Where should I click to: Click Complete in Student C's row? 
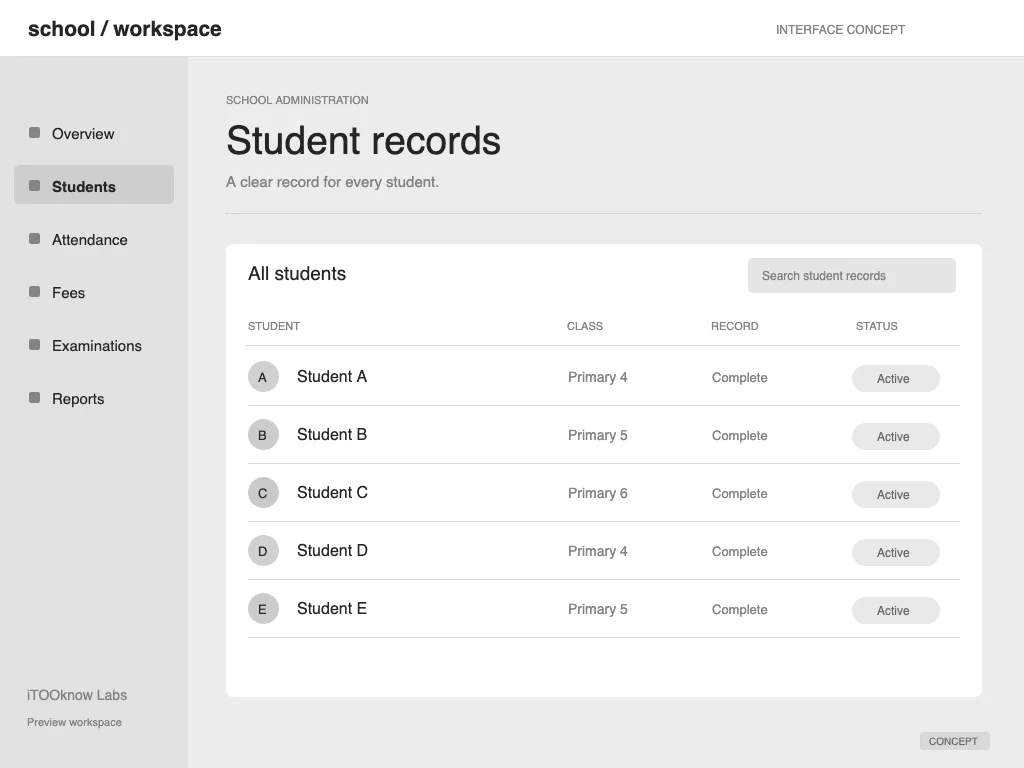[739, 494]
